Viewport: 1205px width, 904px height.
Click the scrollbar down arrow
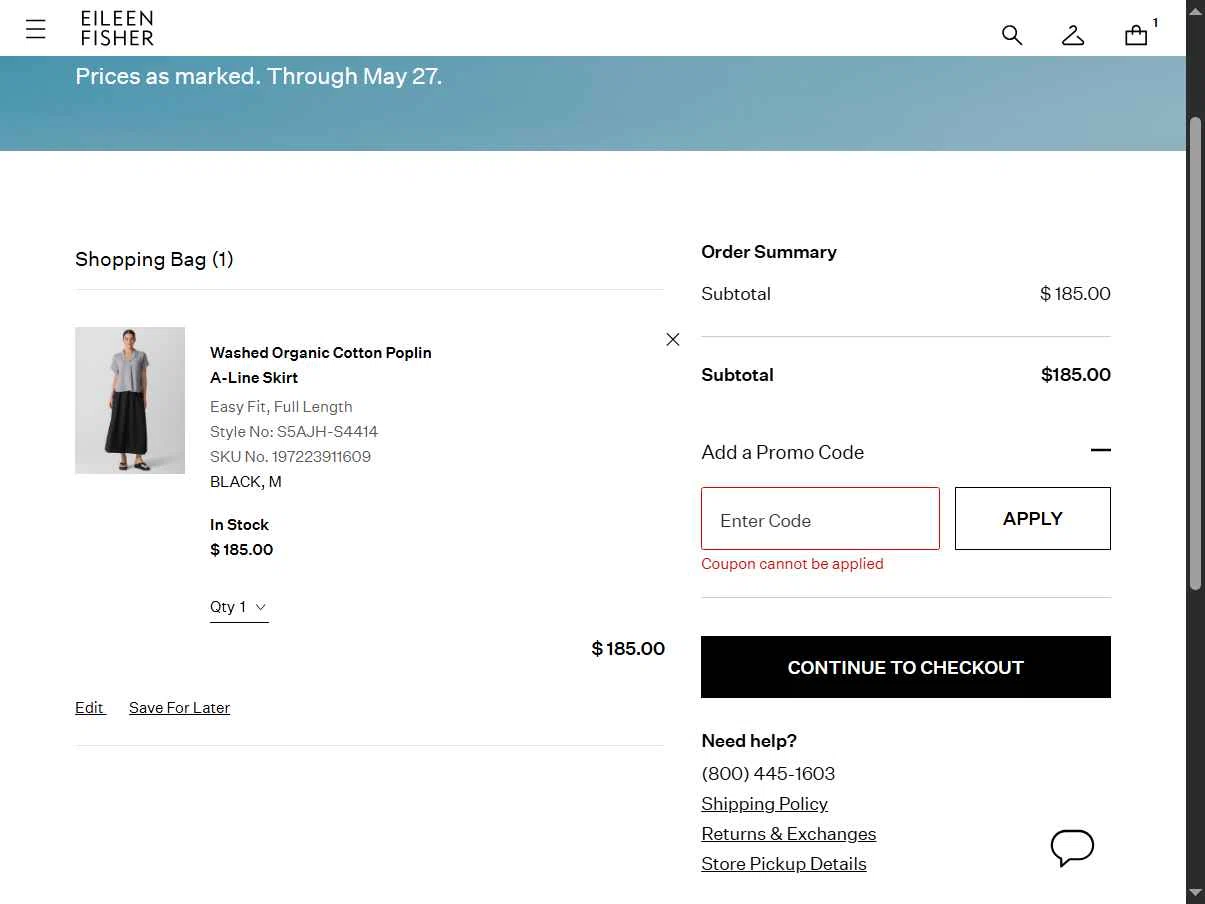[x=1195, y=892]
